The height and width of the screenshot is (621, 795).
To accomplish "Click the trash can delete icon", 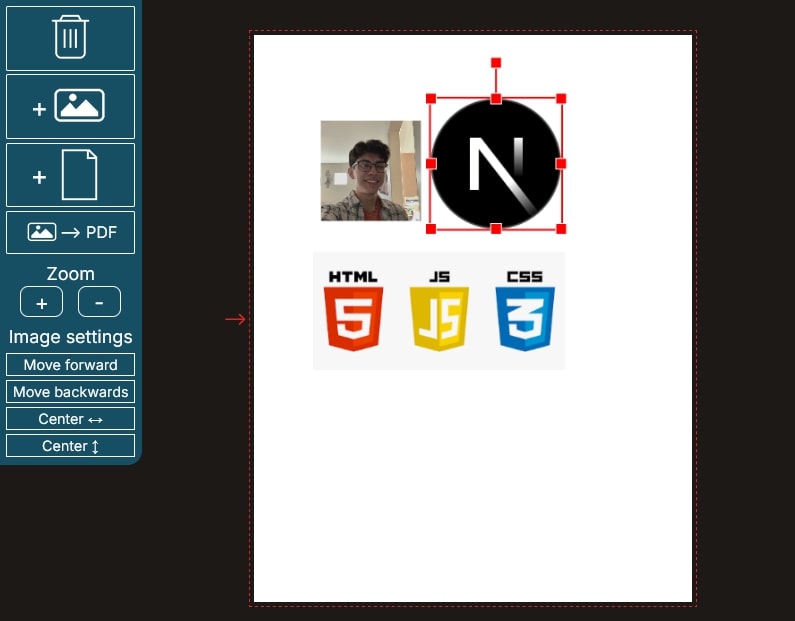I will [x=70, y=39].
